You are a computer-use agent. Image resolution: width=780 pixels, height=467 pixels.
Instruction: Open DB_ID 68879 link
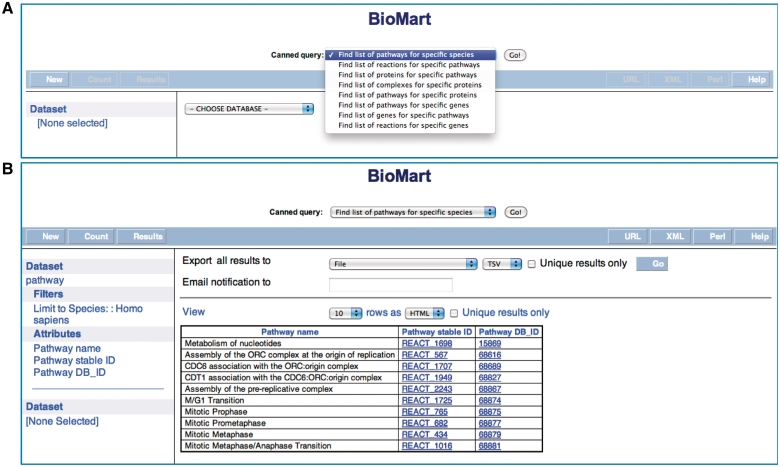[x=489, y=435]
